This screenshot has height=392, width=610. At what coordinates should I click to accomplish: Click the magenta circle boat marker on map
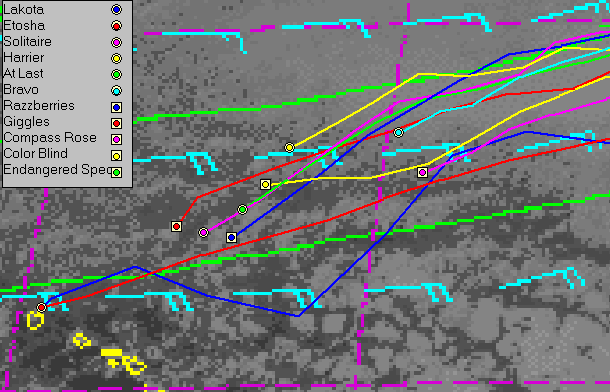203,233
